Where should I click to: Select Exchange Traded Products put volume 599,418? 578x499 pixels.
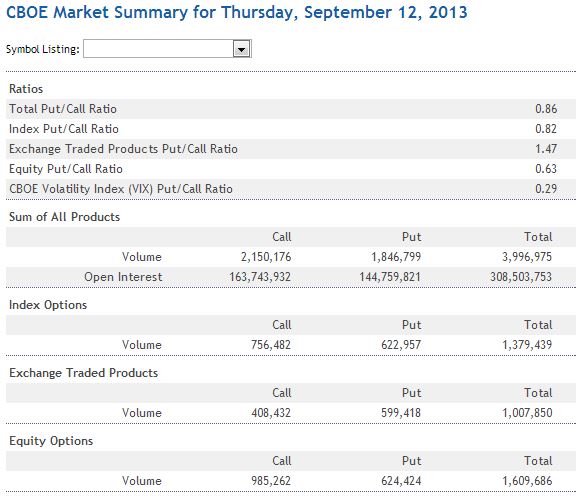click(401, 412)
